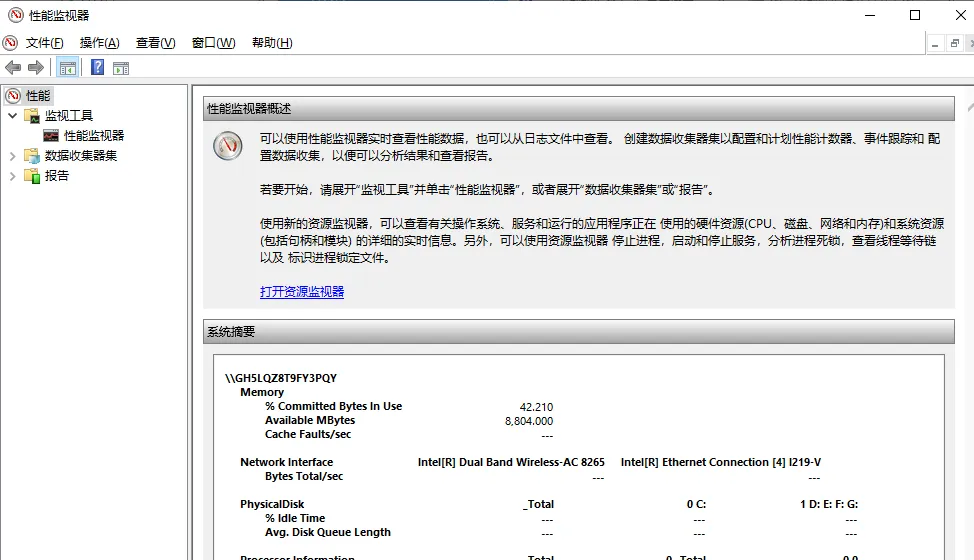
Task: Select the 报告 tree item
Action: tap(57, 176)
